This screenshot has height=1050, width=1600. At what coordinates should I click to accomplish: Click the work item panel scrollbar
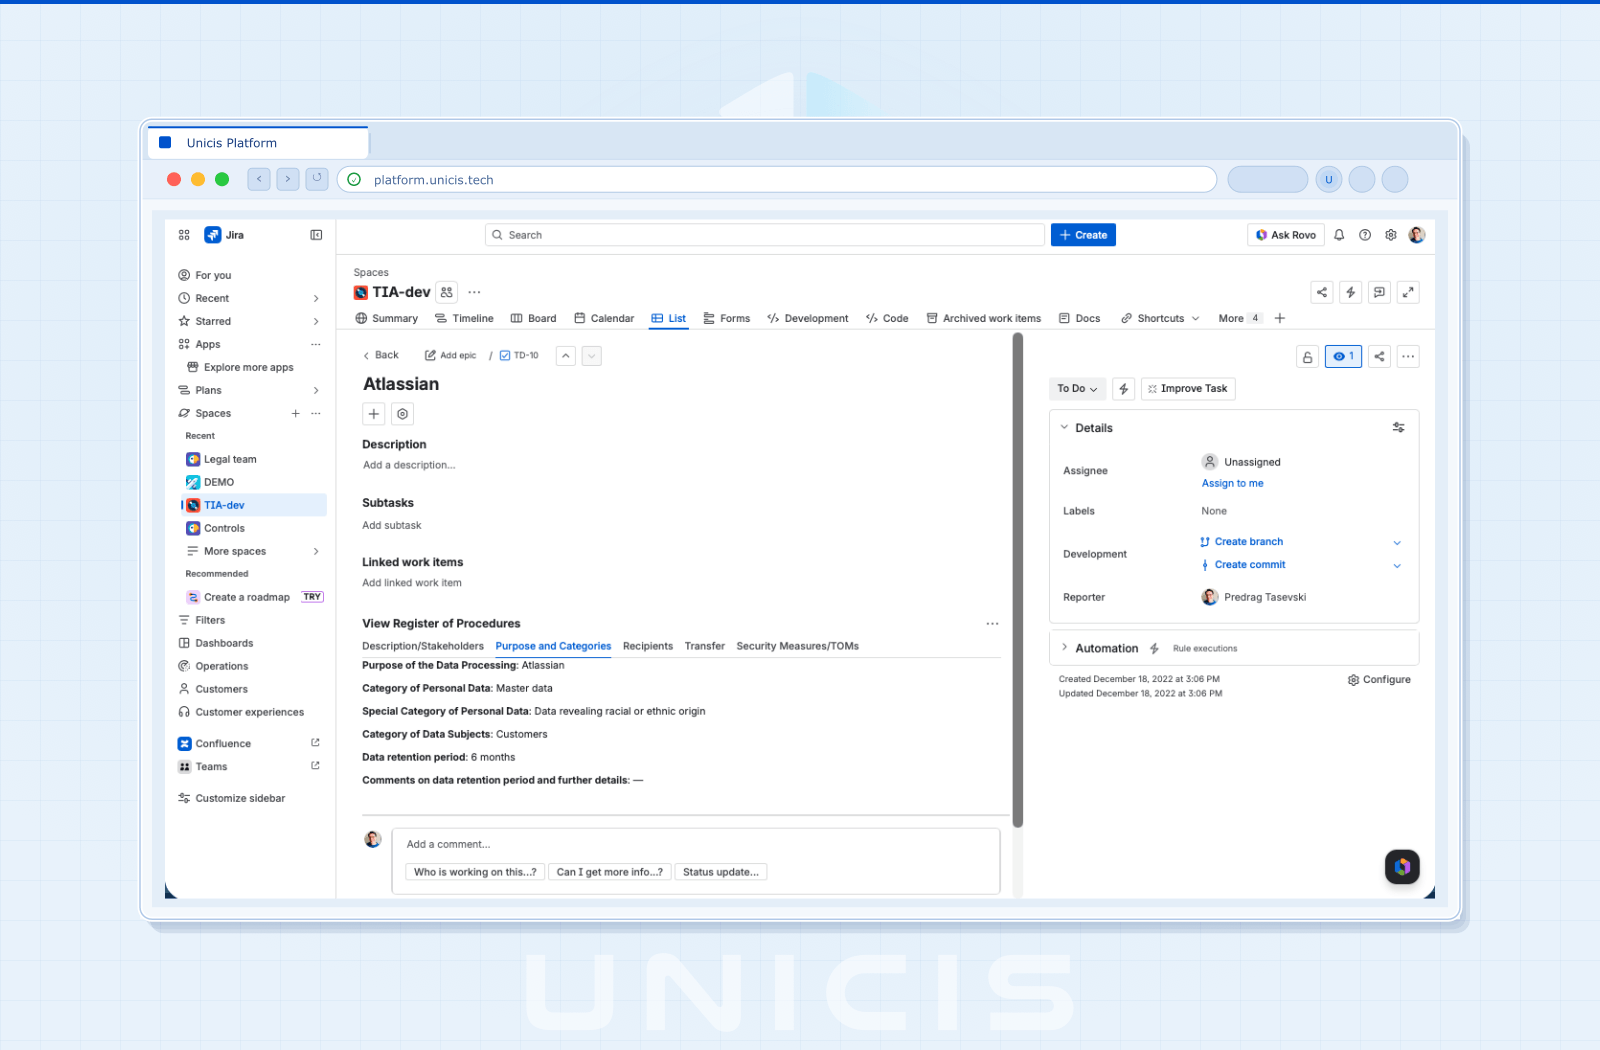coord(1018,580)
